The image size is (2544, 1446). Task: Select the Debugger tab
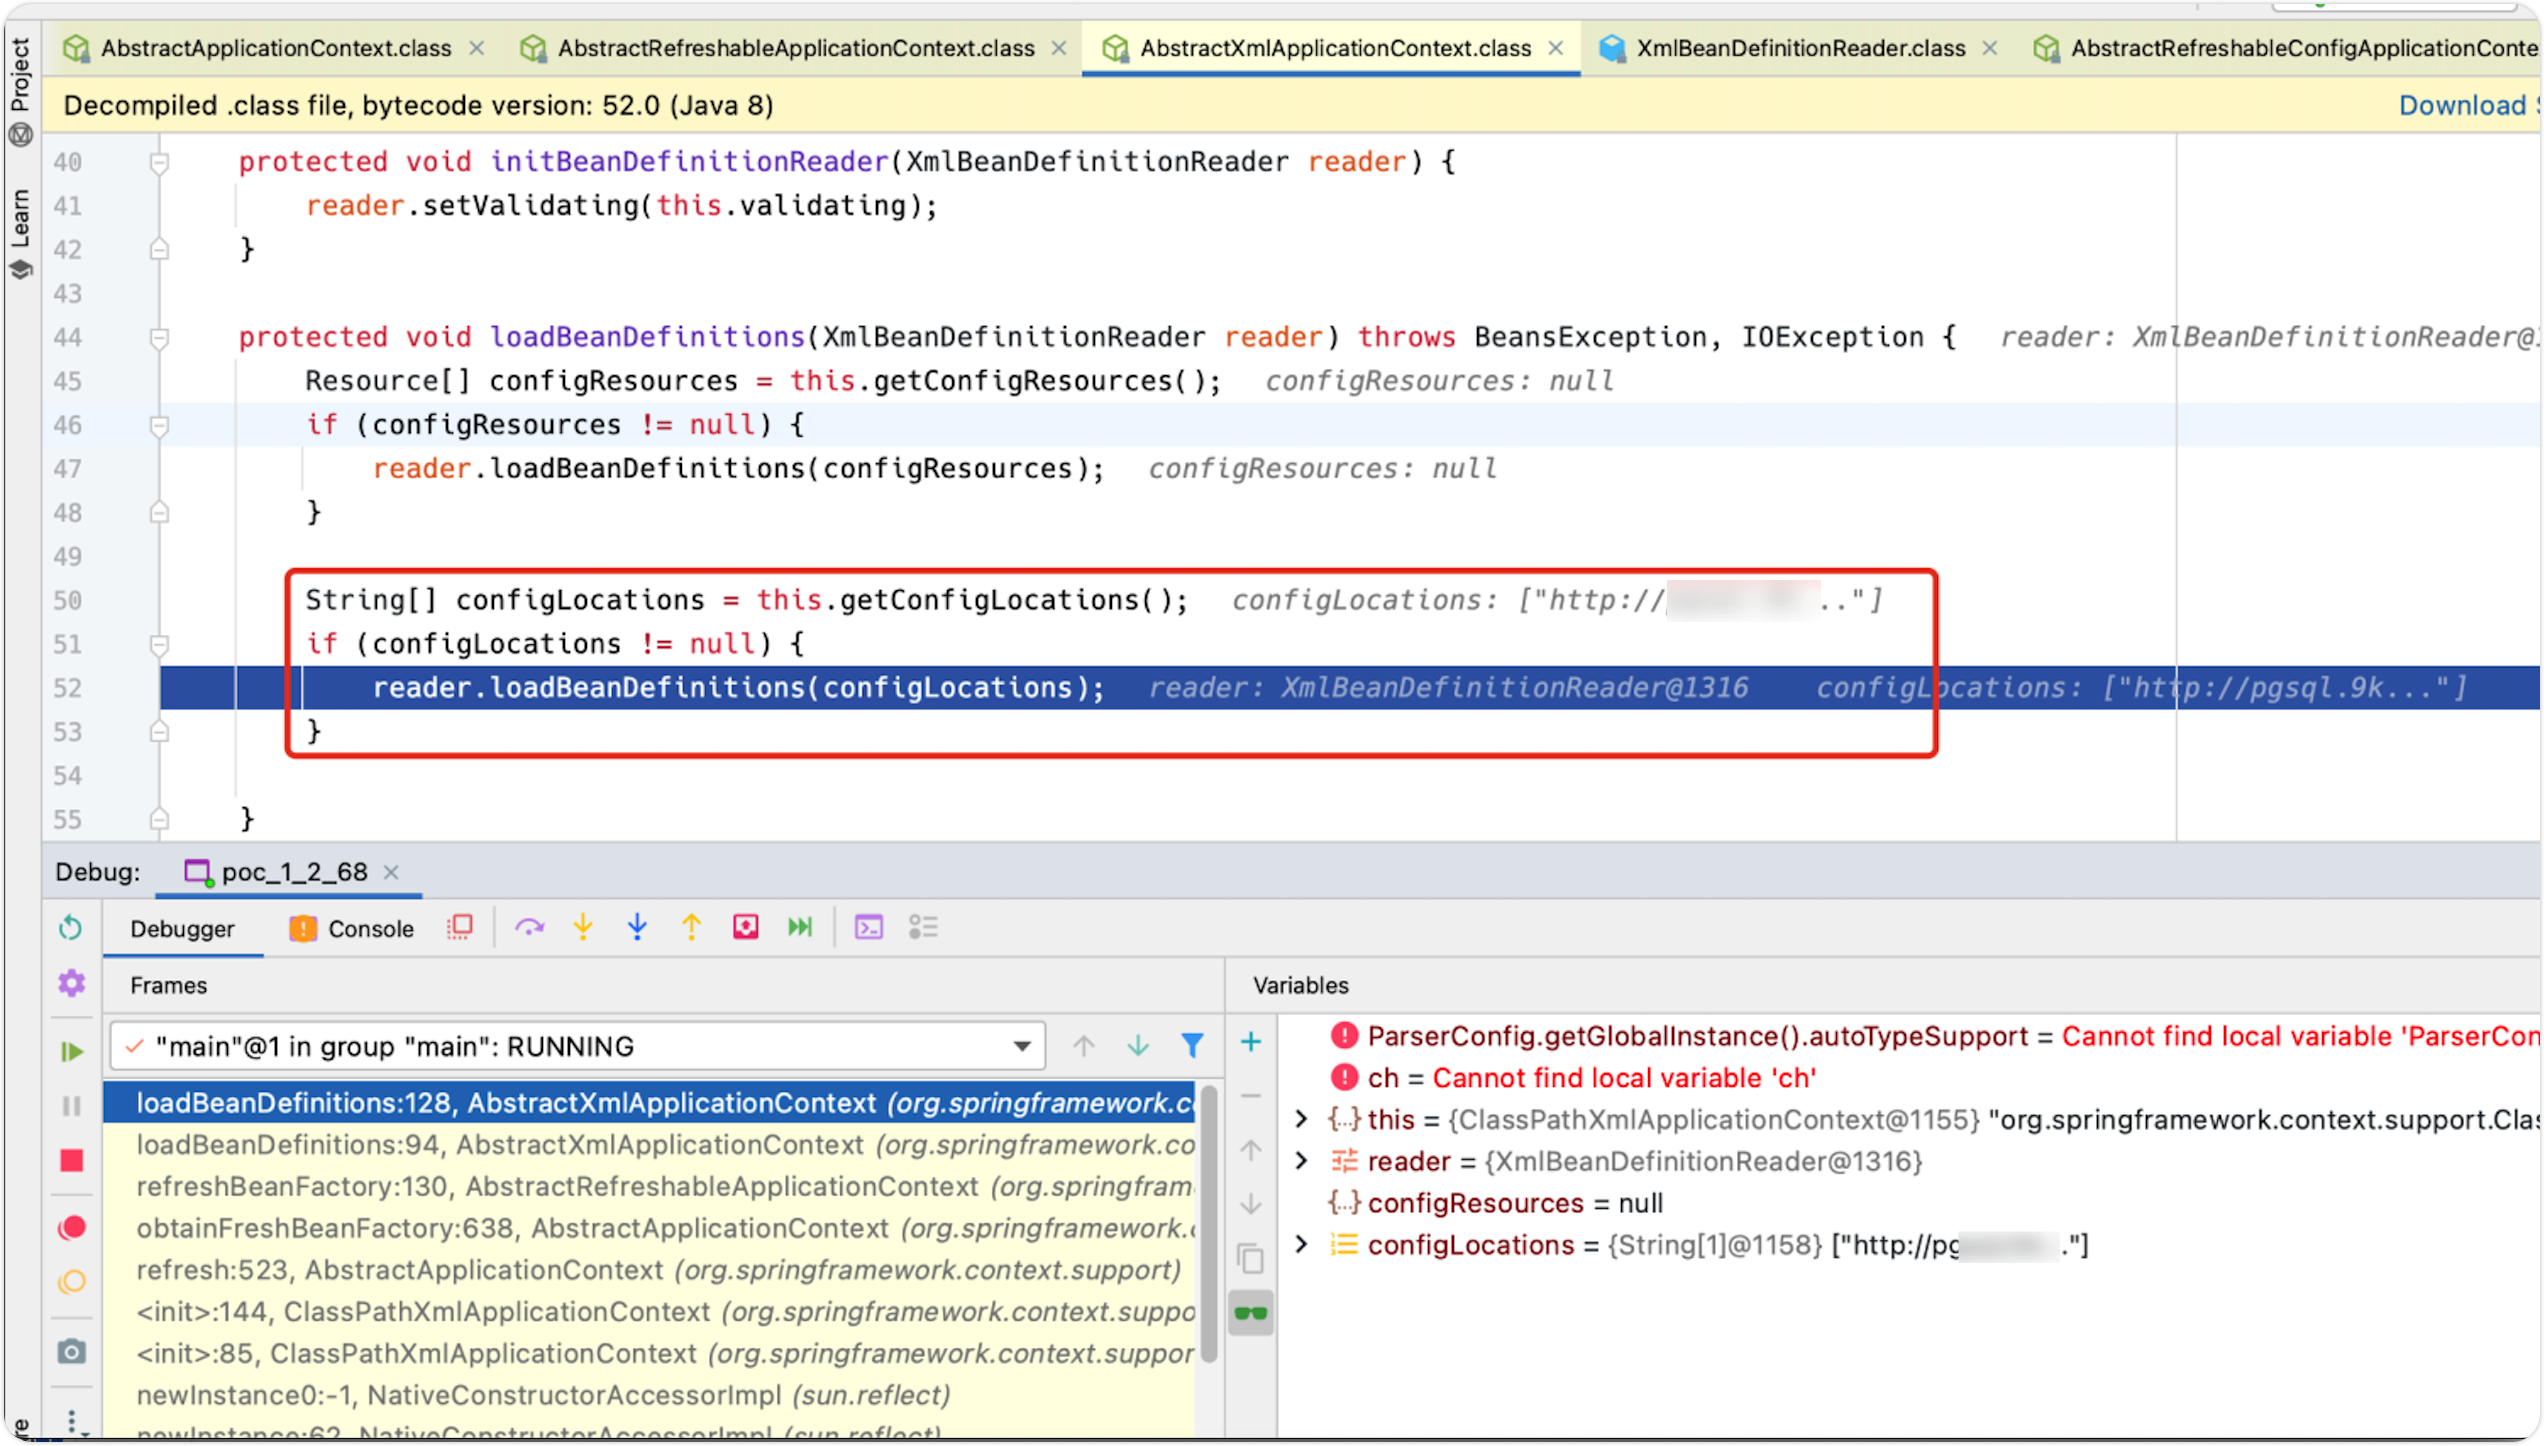click(182, 930)
